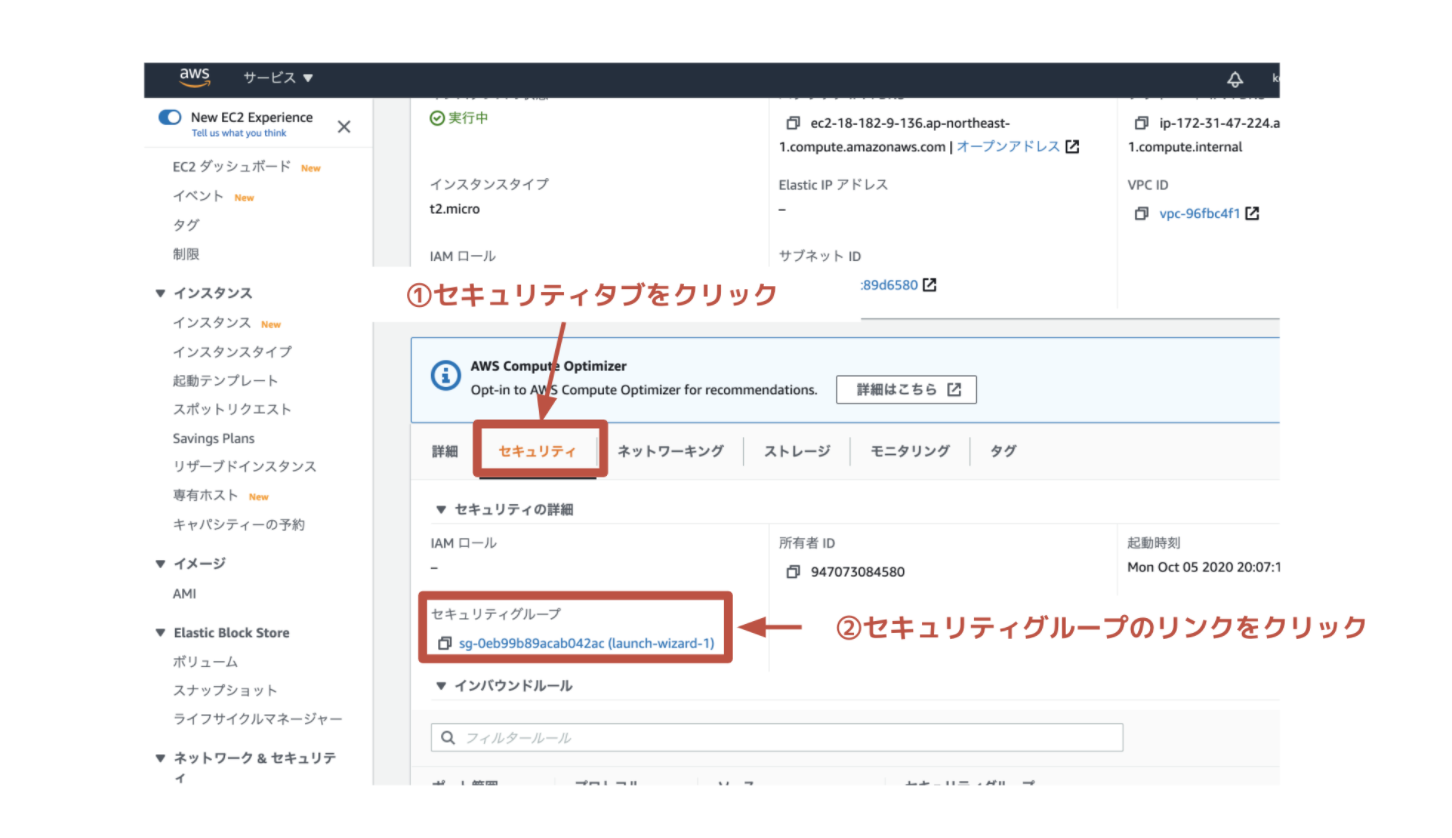Collapse the ネットワーク & セキュリティ section
The height and width of the screenshot is (838, 1452).
[160, 759]
